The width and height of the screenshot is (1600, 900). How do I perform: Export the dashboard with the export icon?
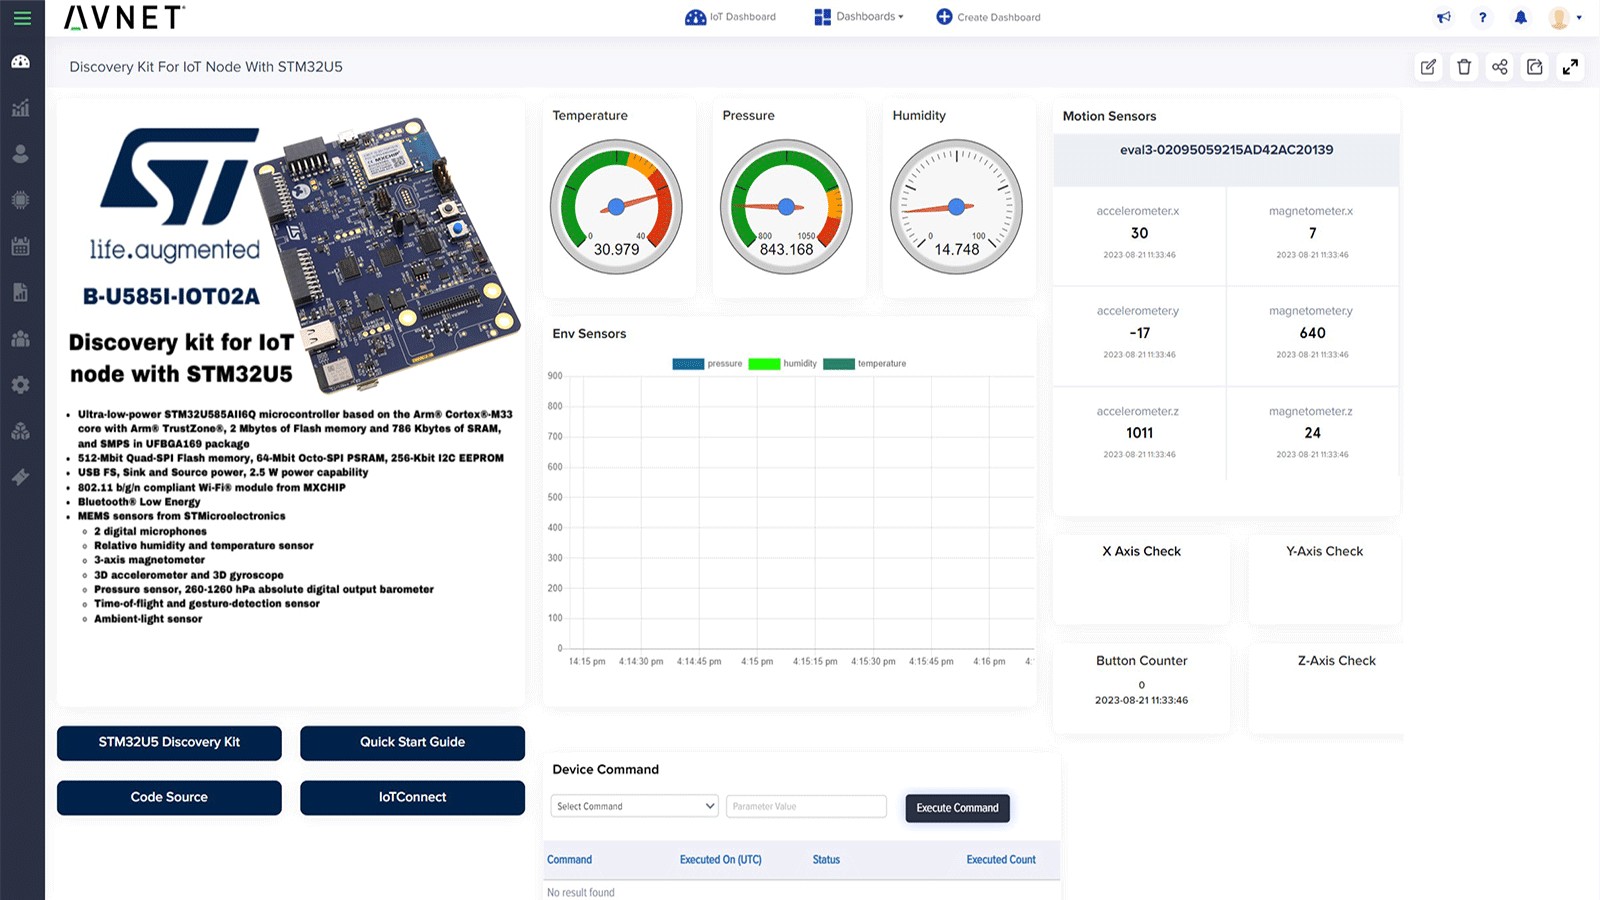(1535, 67)
